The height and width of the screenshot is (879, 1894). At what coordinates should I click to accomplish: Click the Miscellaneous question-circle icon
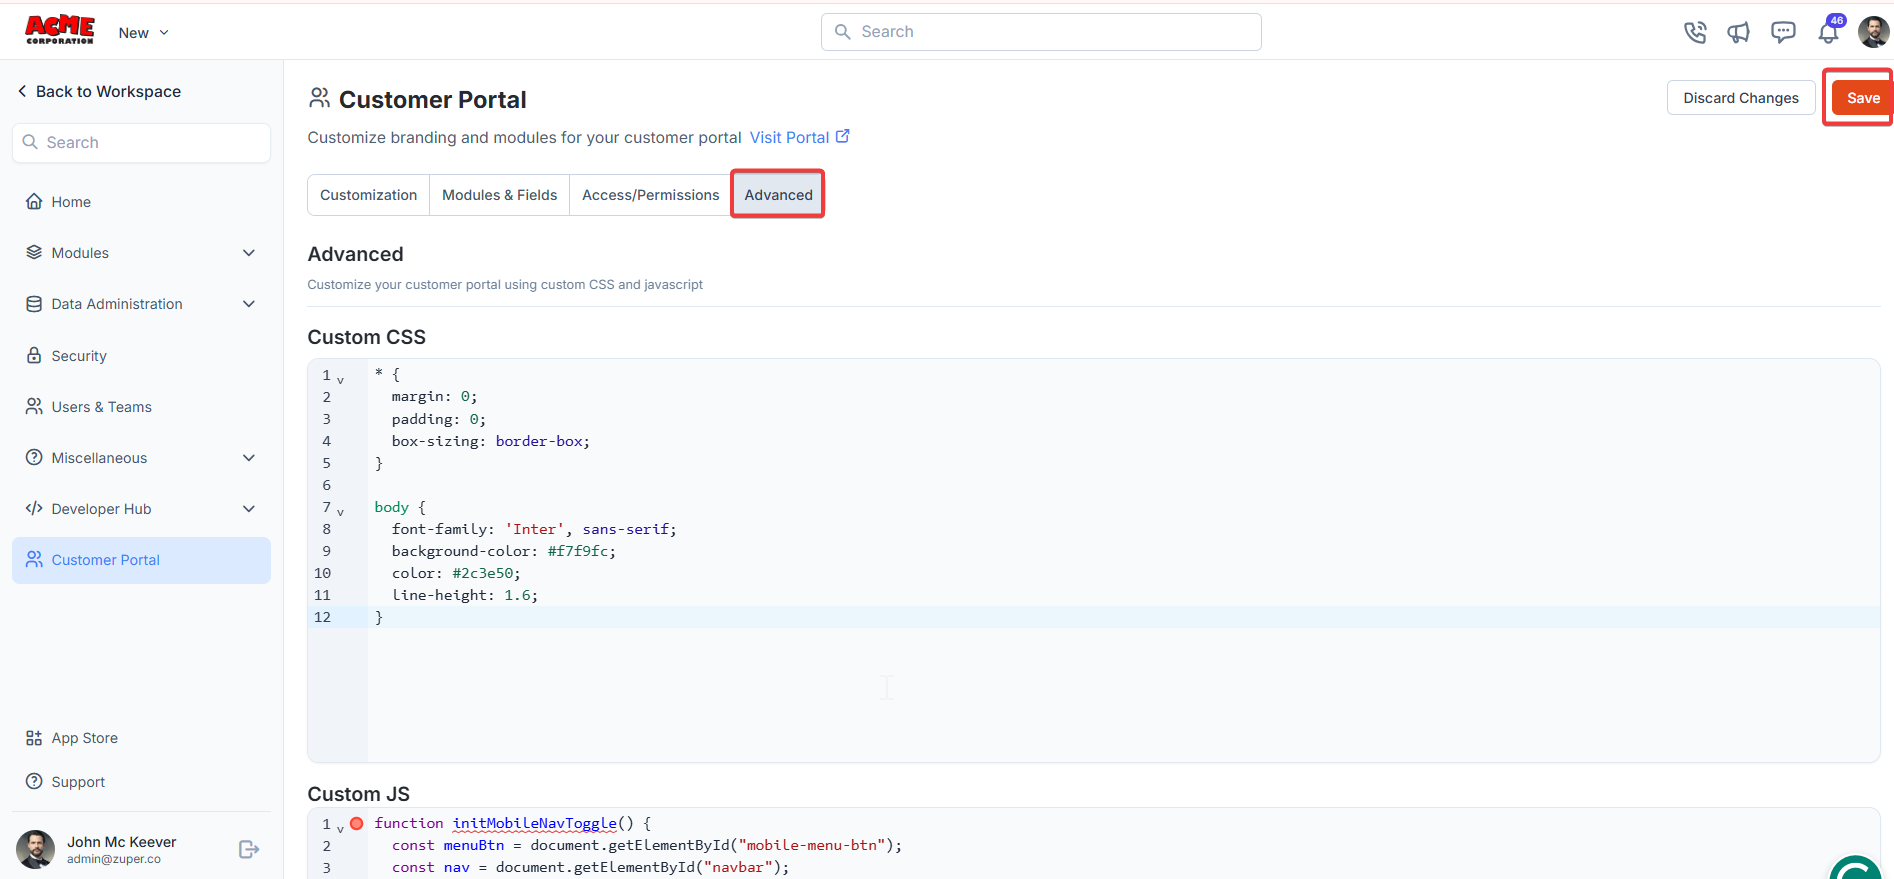34,457
